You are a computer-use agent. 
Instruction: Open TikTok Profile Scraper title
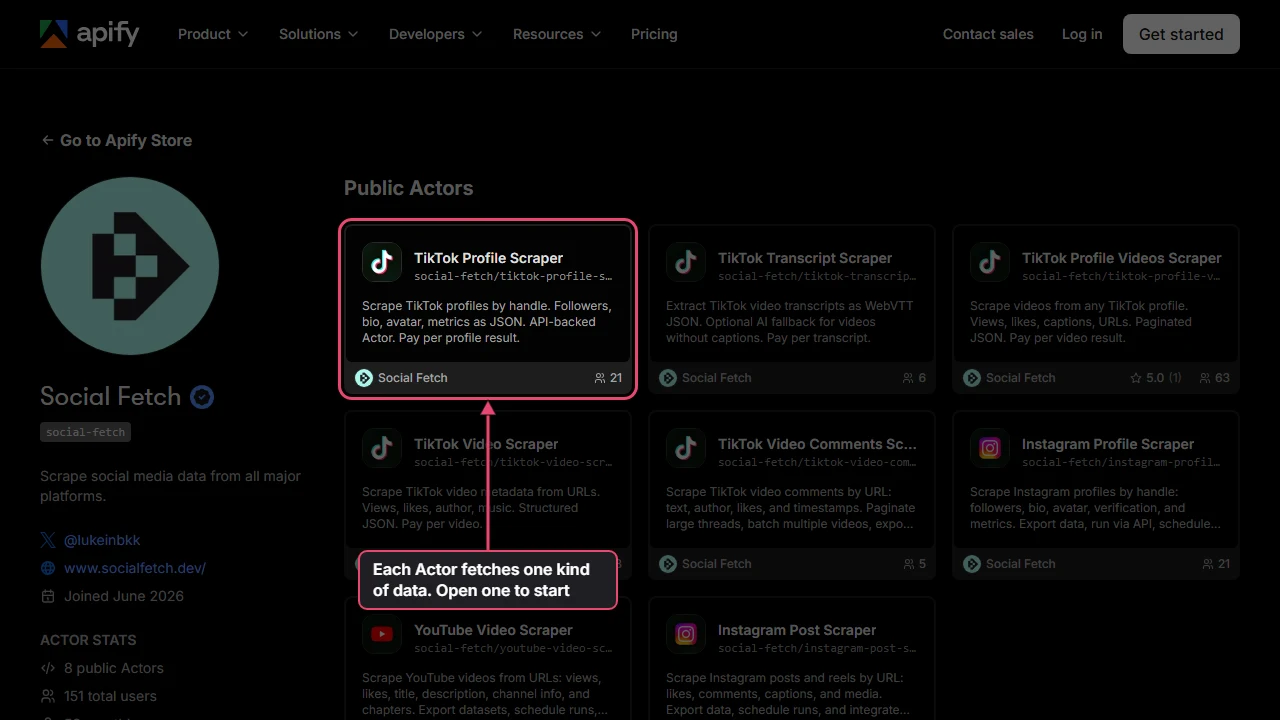[488, 258]
